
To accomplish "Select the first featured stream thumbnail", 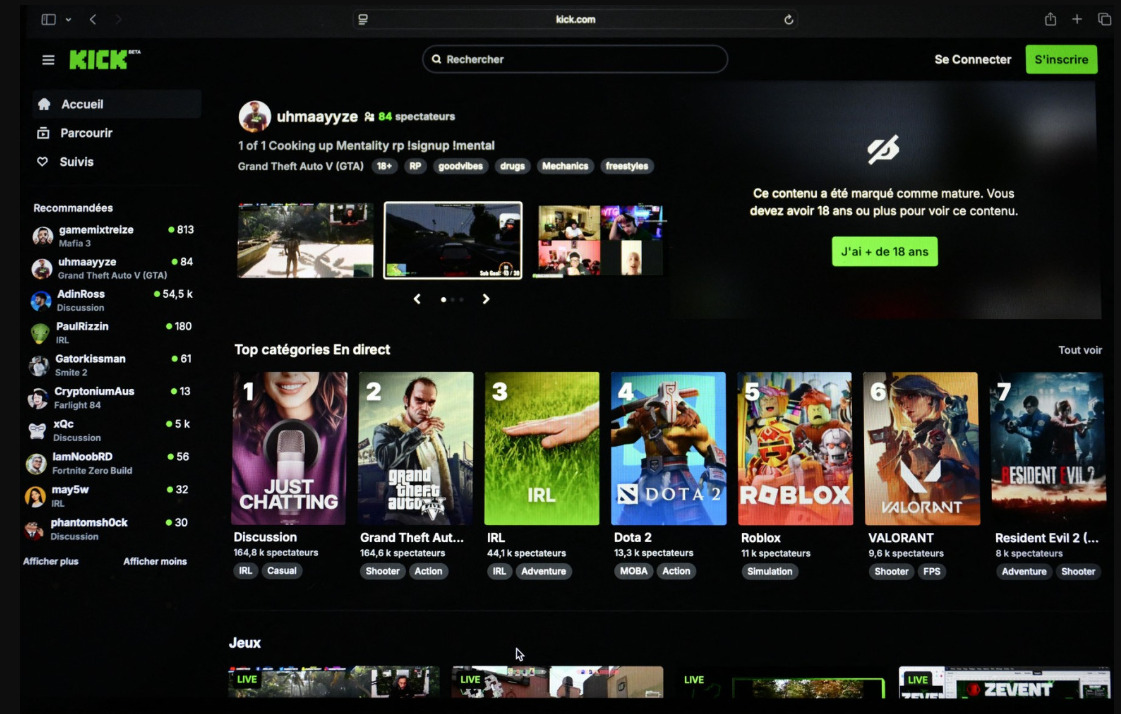I will (x=305, y=240).
